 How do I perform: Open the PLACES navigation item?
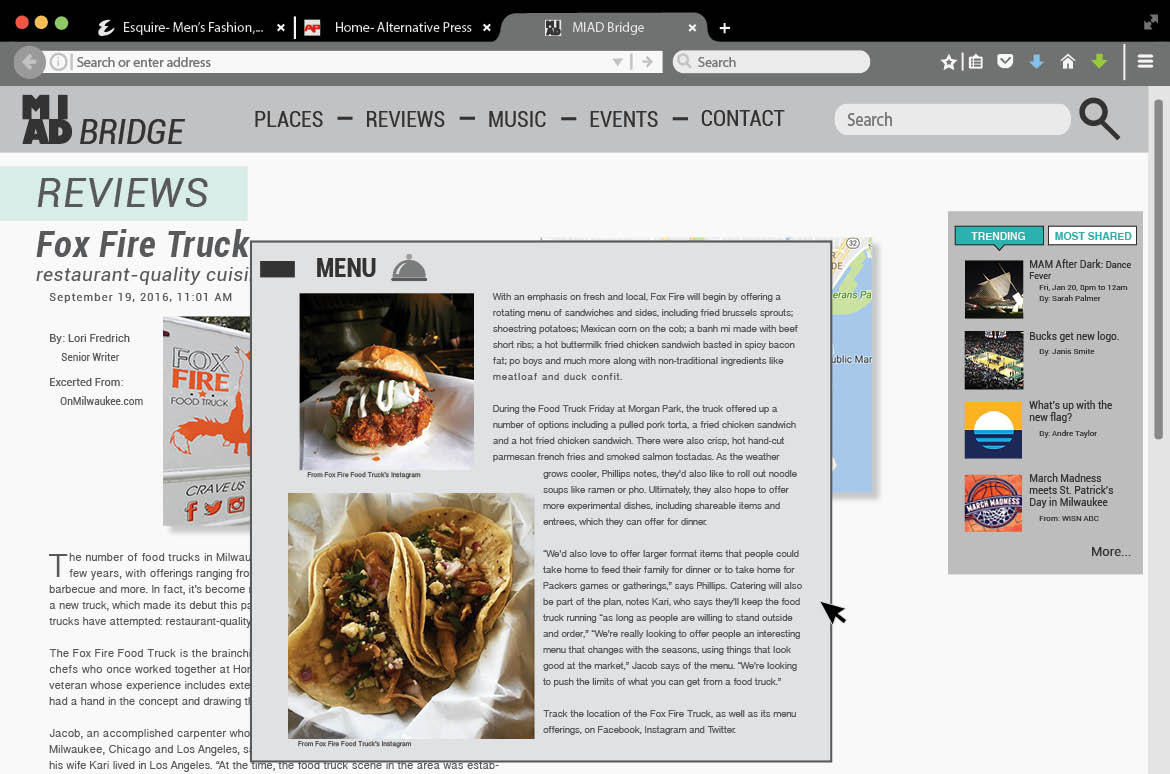(288, 119)
